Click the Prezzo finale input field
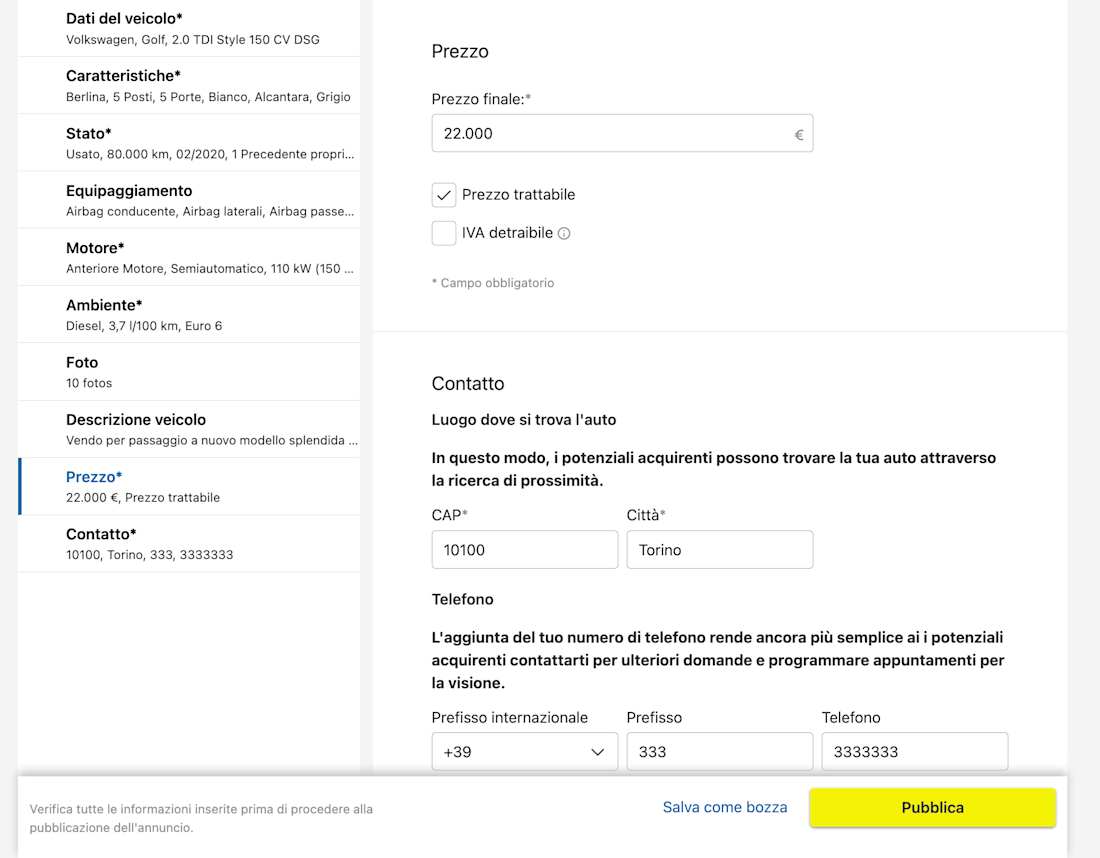Screen dimensions: 1100x858 (x=612, y=133)
